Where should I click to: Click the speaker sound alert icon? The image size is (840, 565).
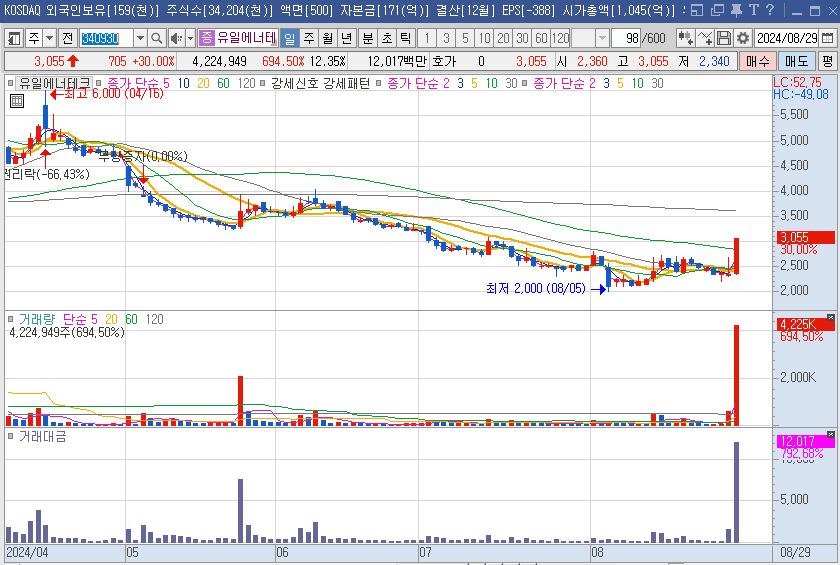point(176,38)
